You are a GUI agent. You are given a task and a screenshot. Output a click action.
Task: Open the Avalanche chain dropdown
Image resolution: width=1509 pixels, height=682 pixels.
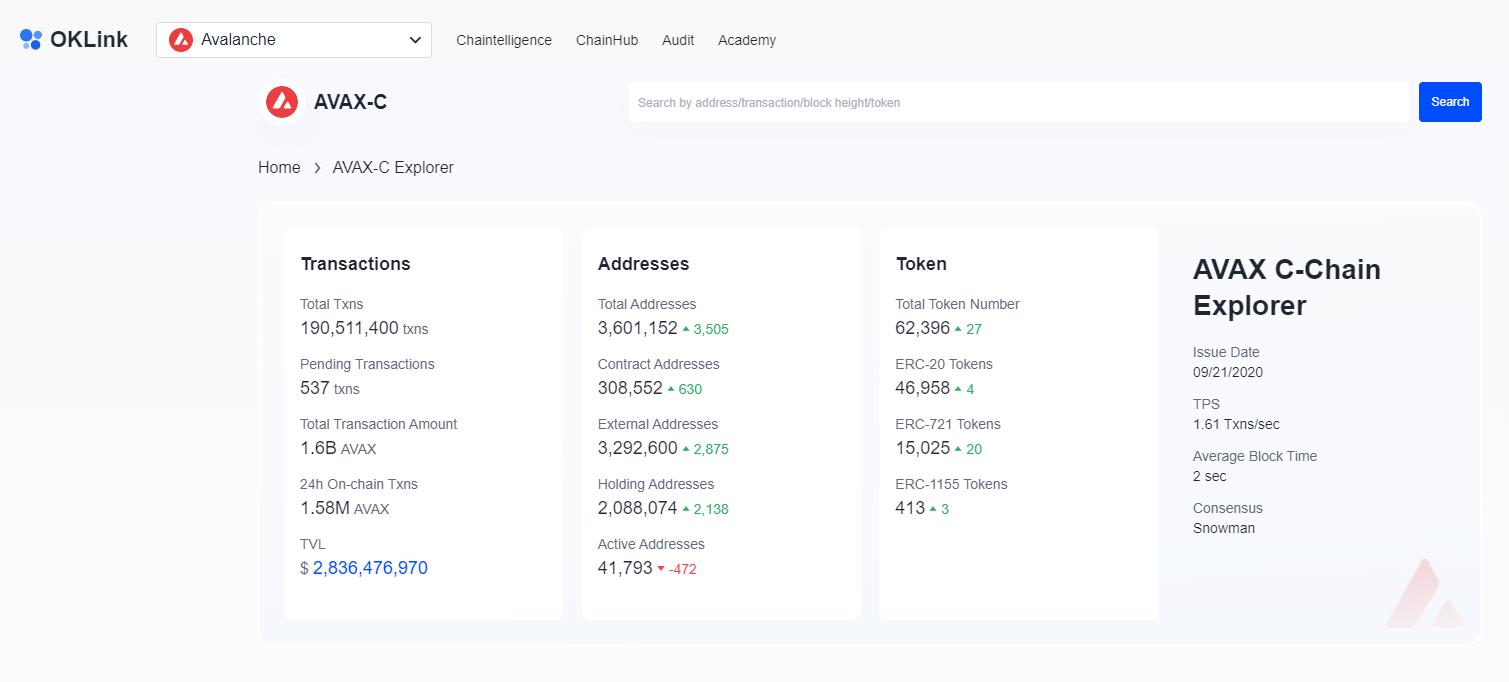293,40
